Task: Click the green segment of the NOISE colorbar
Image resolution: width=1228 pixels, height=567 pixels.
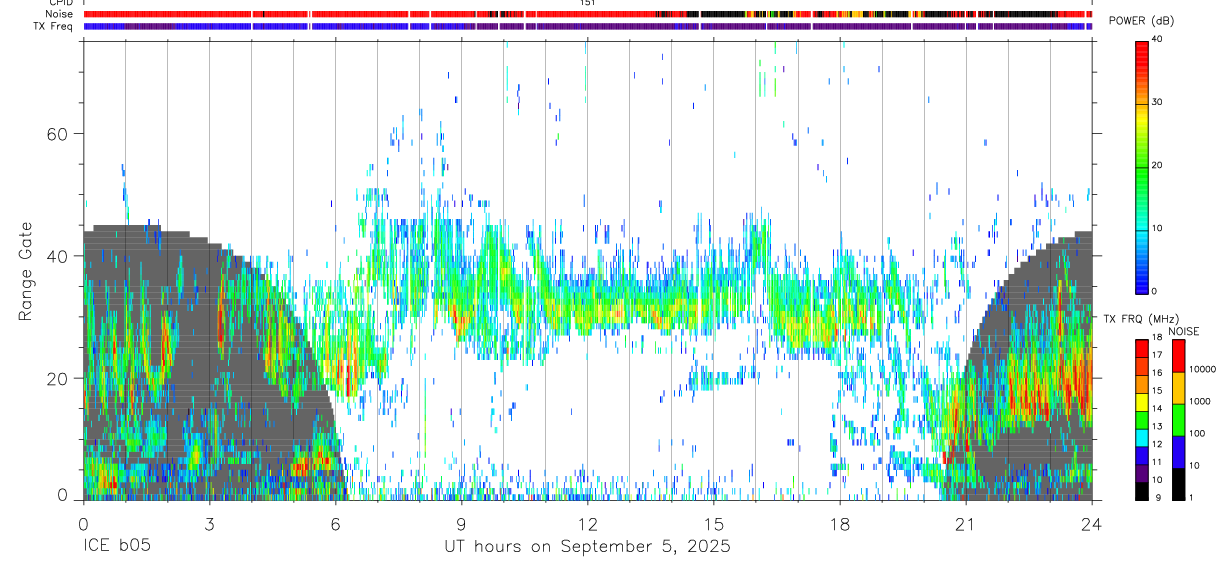Action: click(x=1178, y=420)
